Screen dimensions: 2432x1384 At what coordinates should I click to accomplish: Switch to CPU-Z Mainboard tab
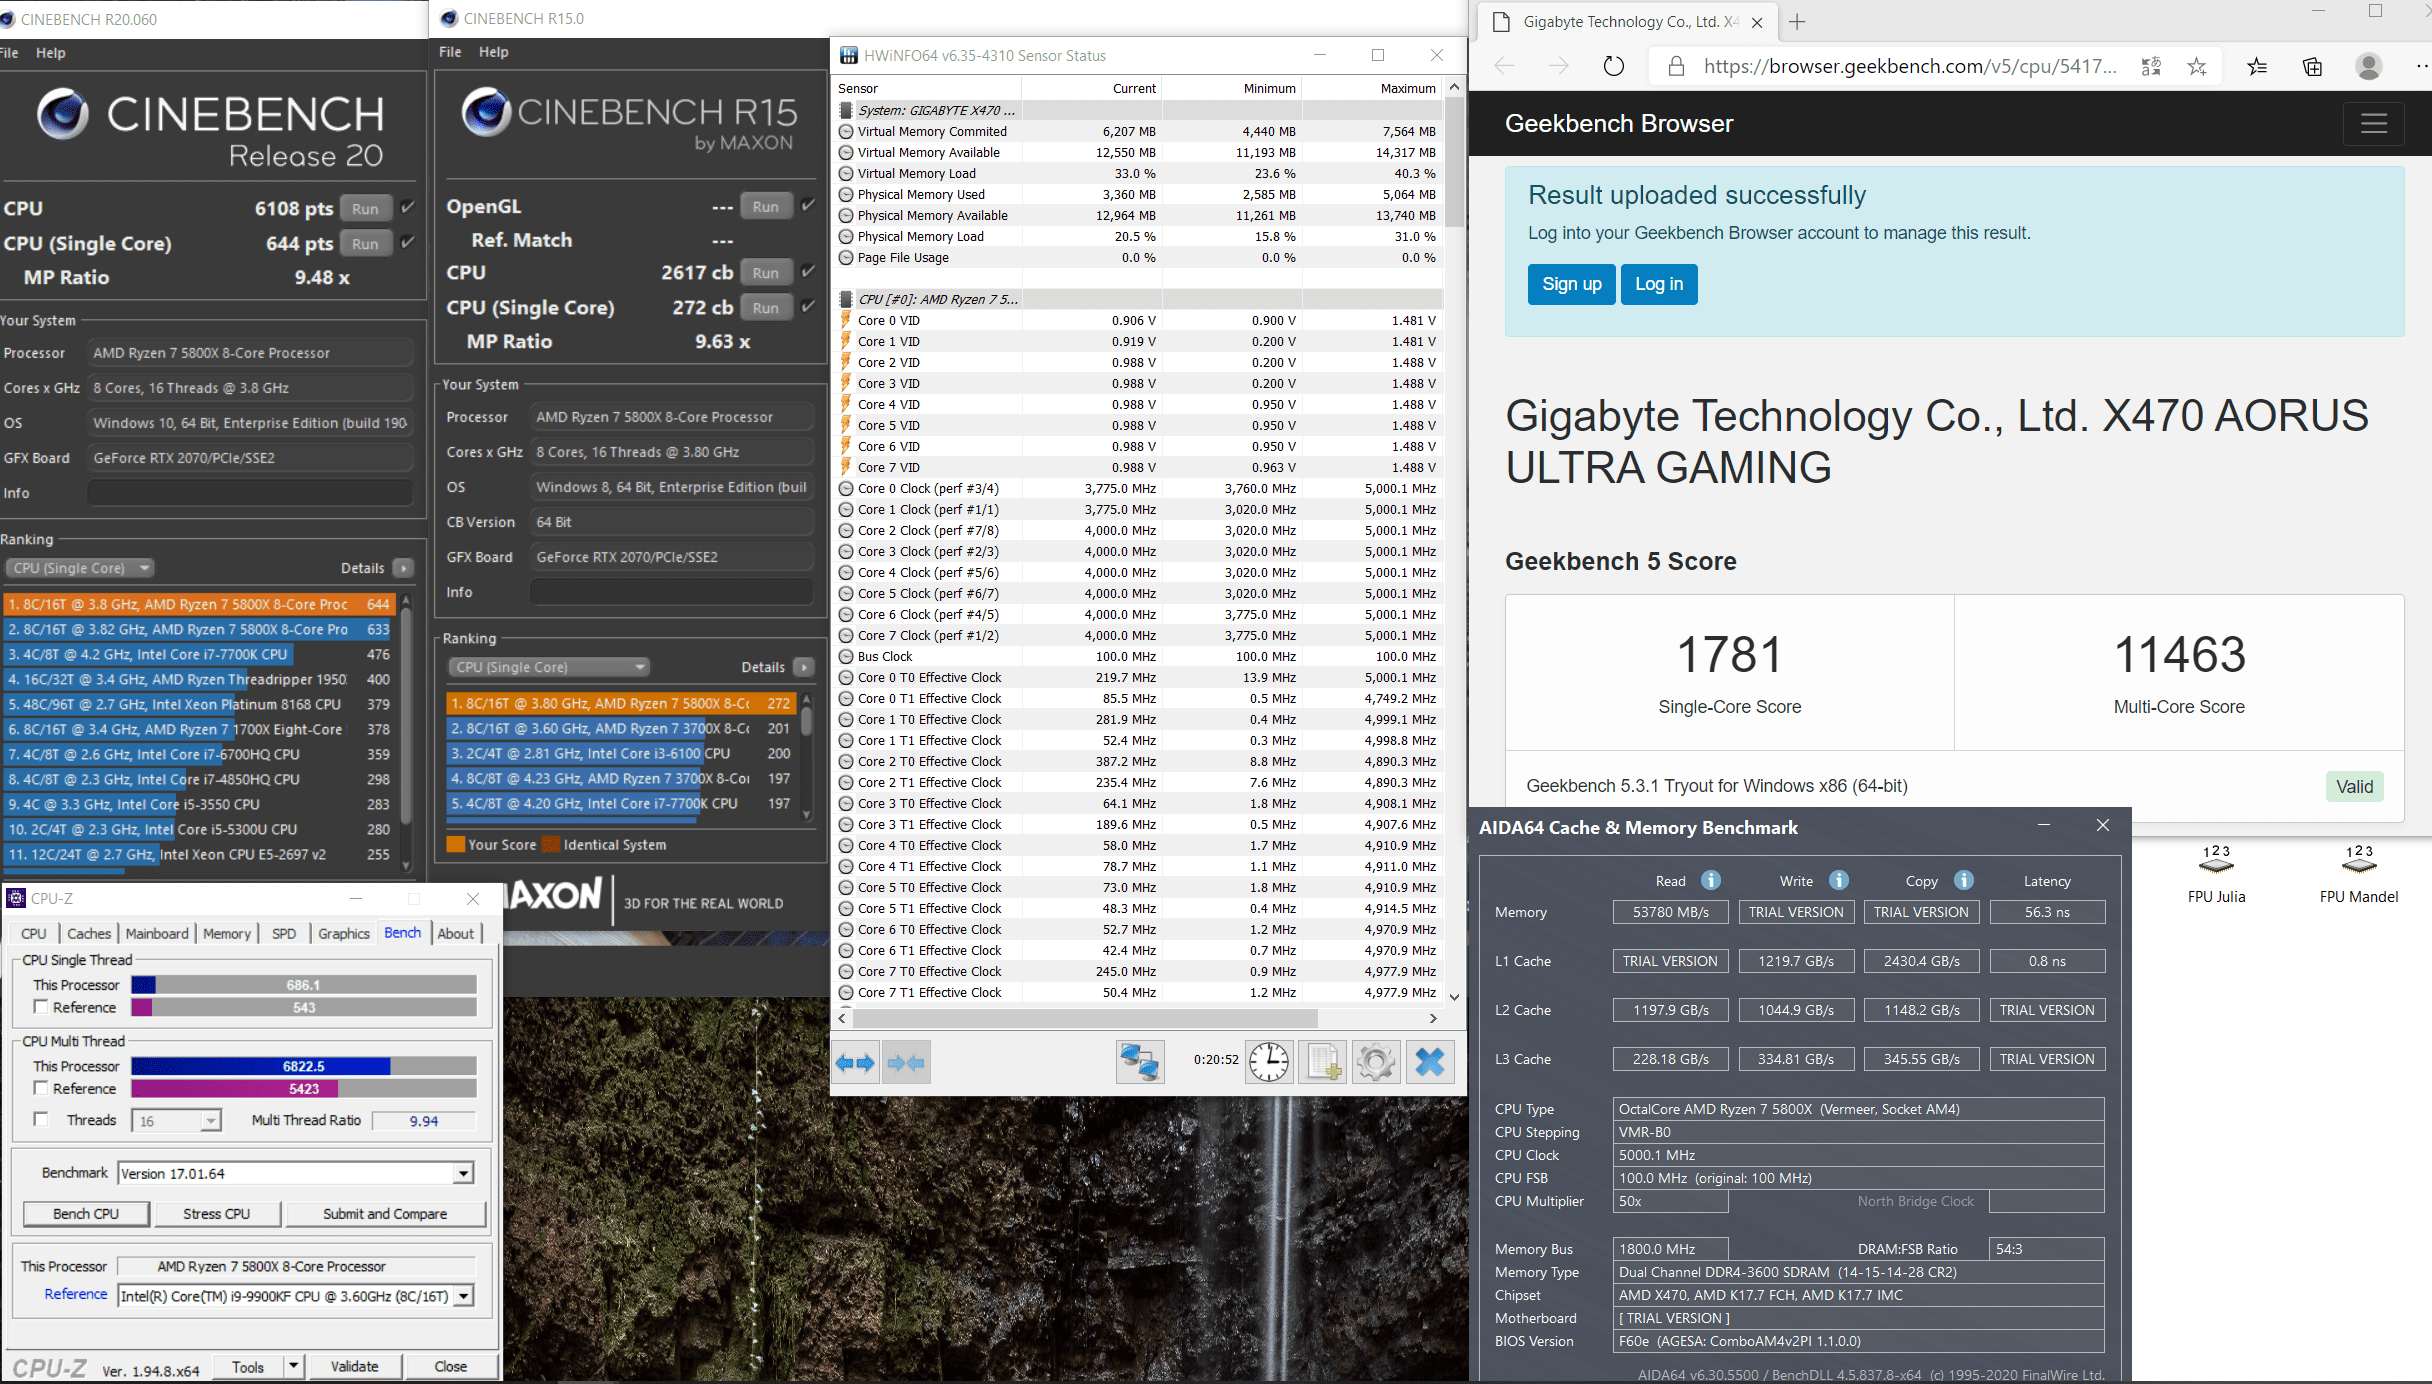tap(157, 933)
